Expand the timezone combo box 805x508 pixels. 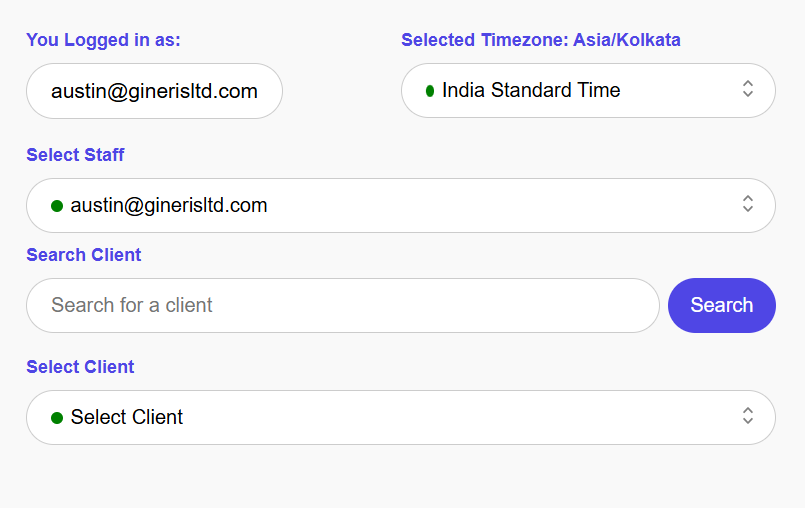pyautogui.click(x=588, y=91)
